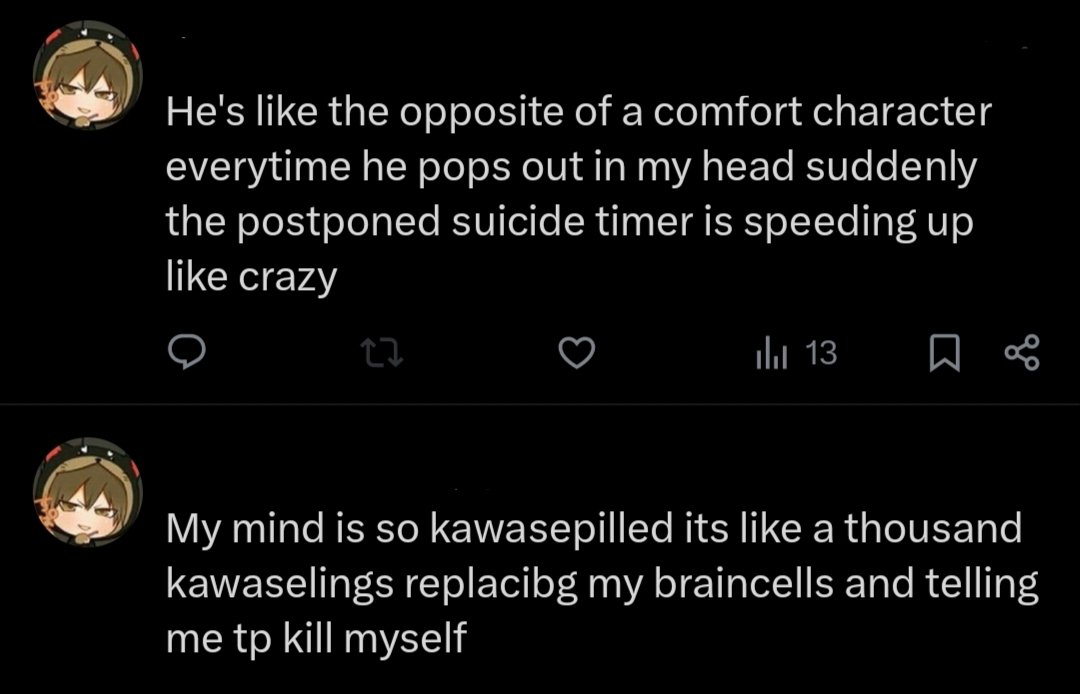1080x694 pixels.
Task: Repost the first tweet using the retweet arrows
Action: [x=382, y=352]
